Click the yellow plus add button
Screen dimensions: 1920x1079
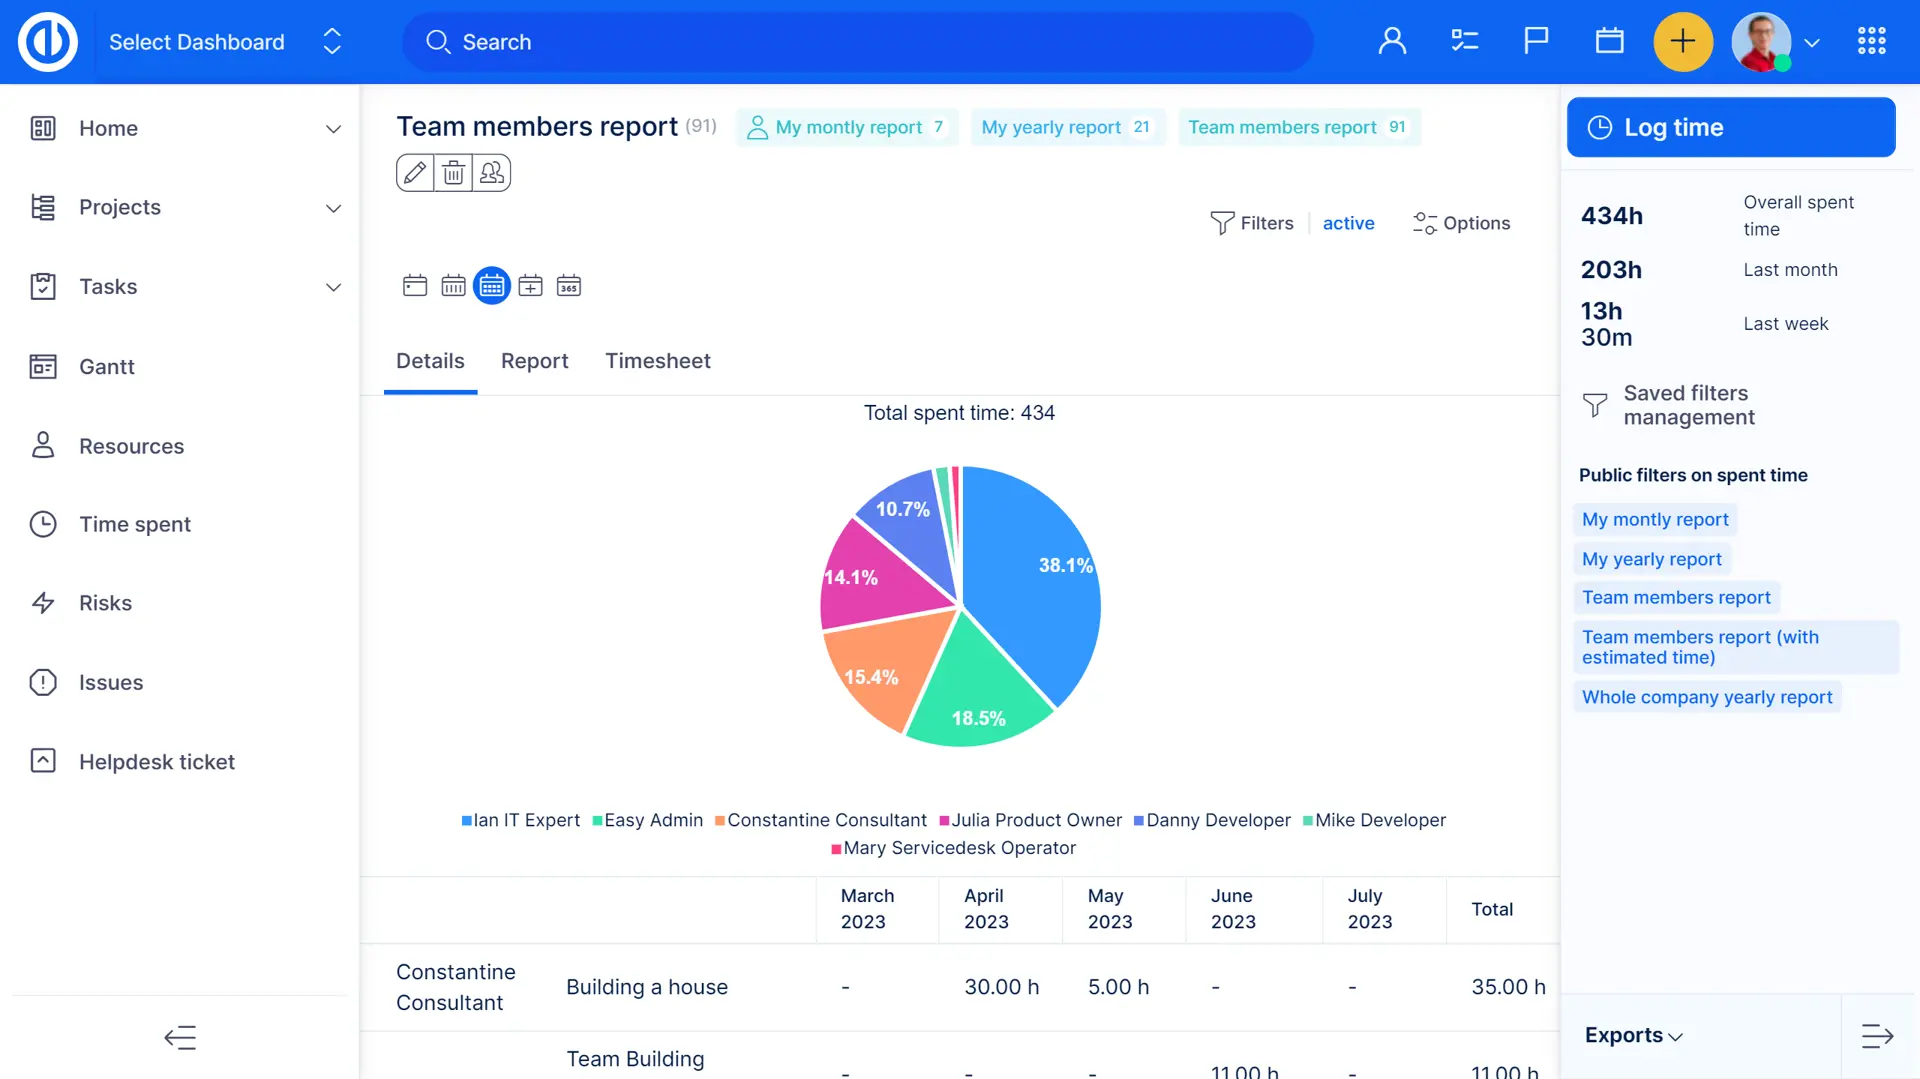pyautogui.click(x=1683, y=41)
